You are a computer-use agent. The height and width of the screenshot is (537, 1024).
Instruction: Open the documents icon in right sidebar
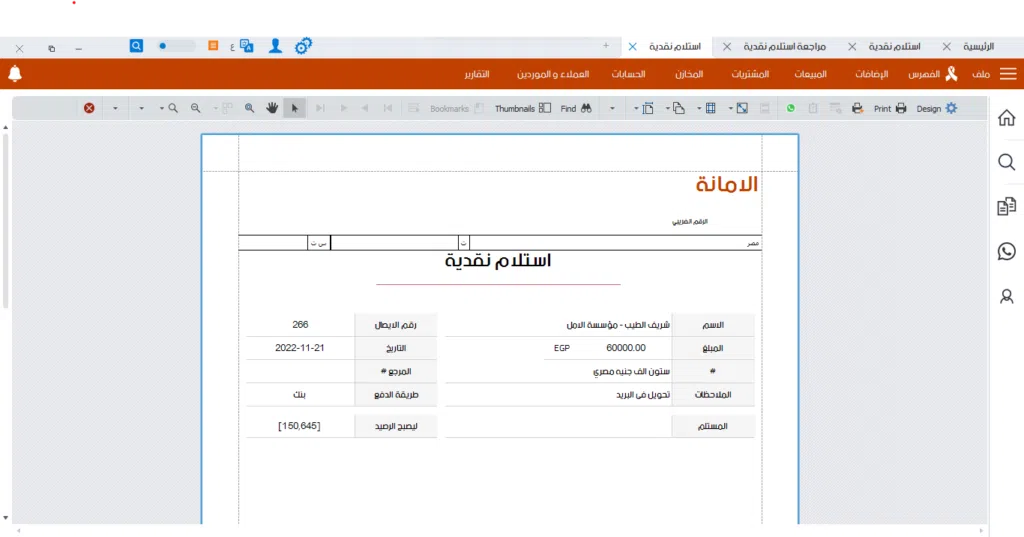pyautogui.click(x=1006, y=206)
